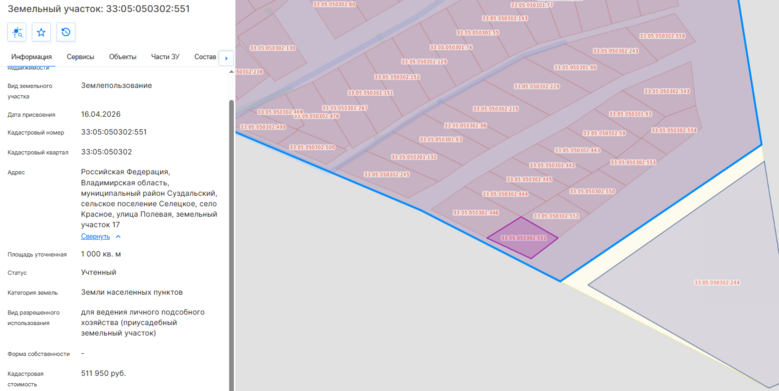779x391 pixels.
Task: Click parcel label 33:05:050302:476
Action: pos(316,116)
